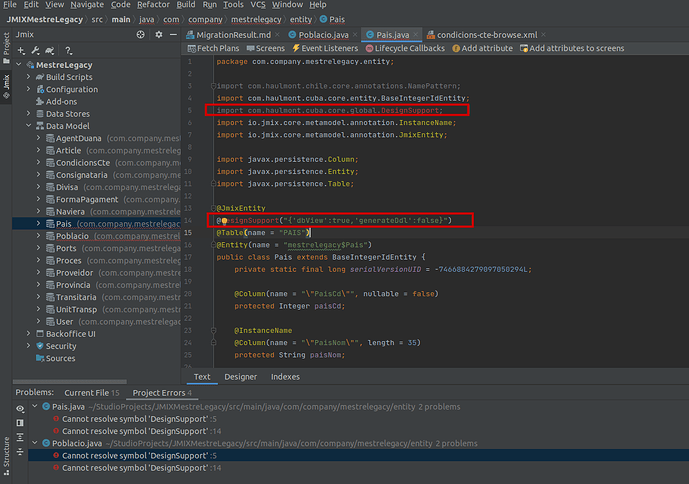Collapse Pais.java problems group
The width and height of the screenshot is (689, 484).
pyautogui.click(x=35, y=407)
